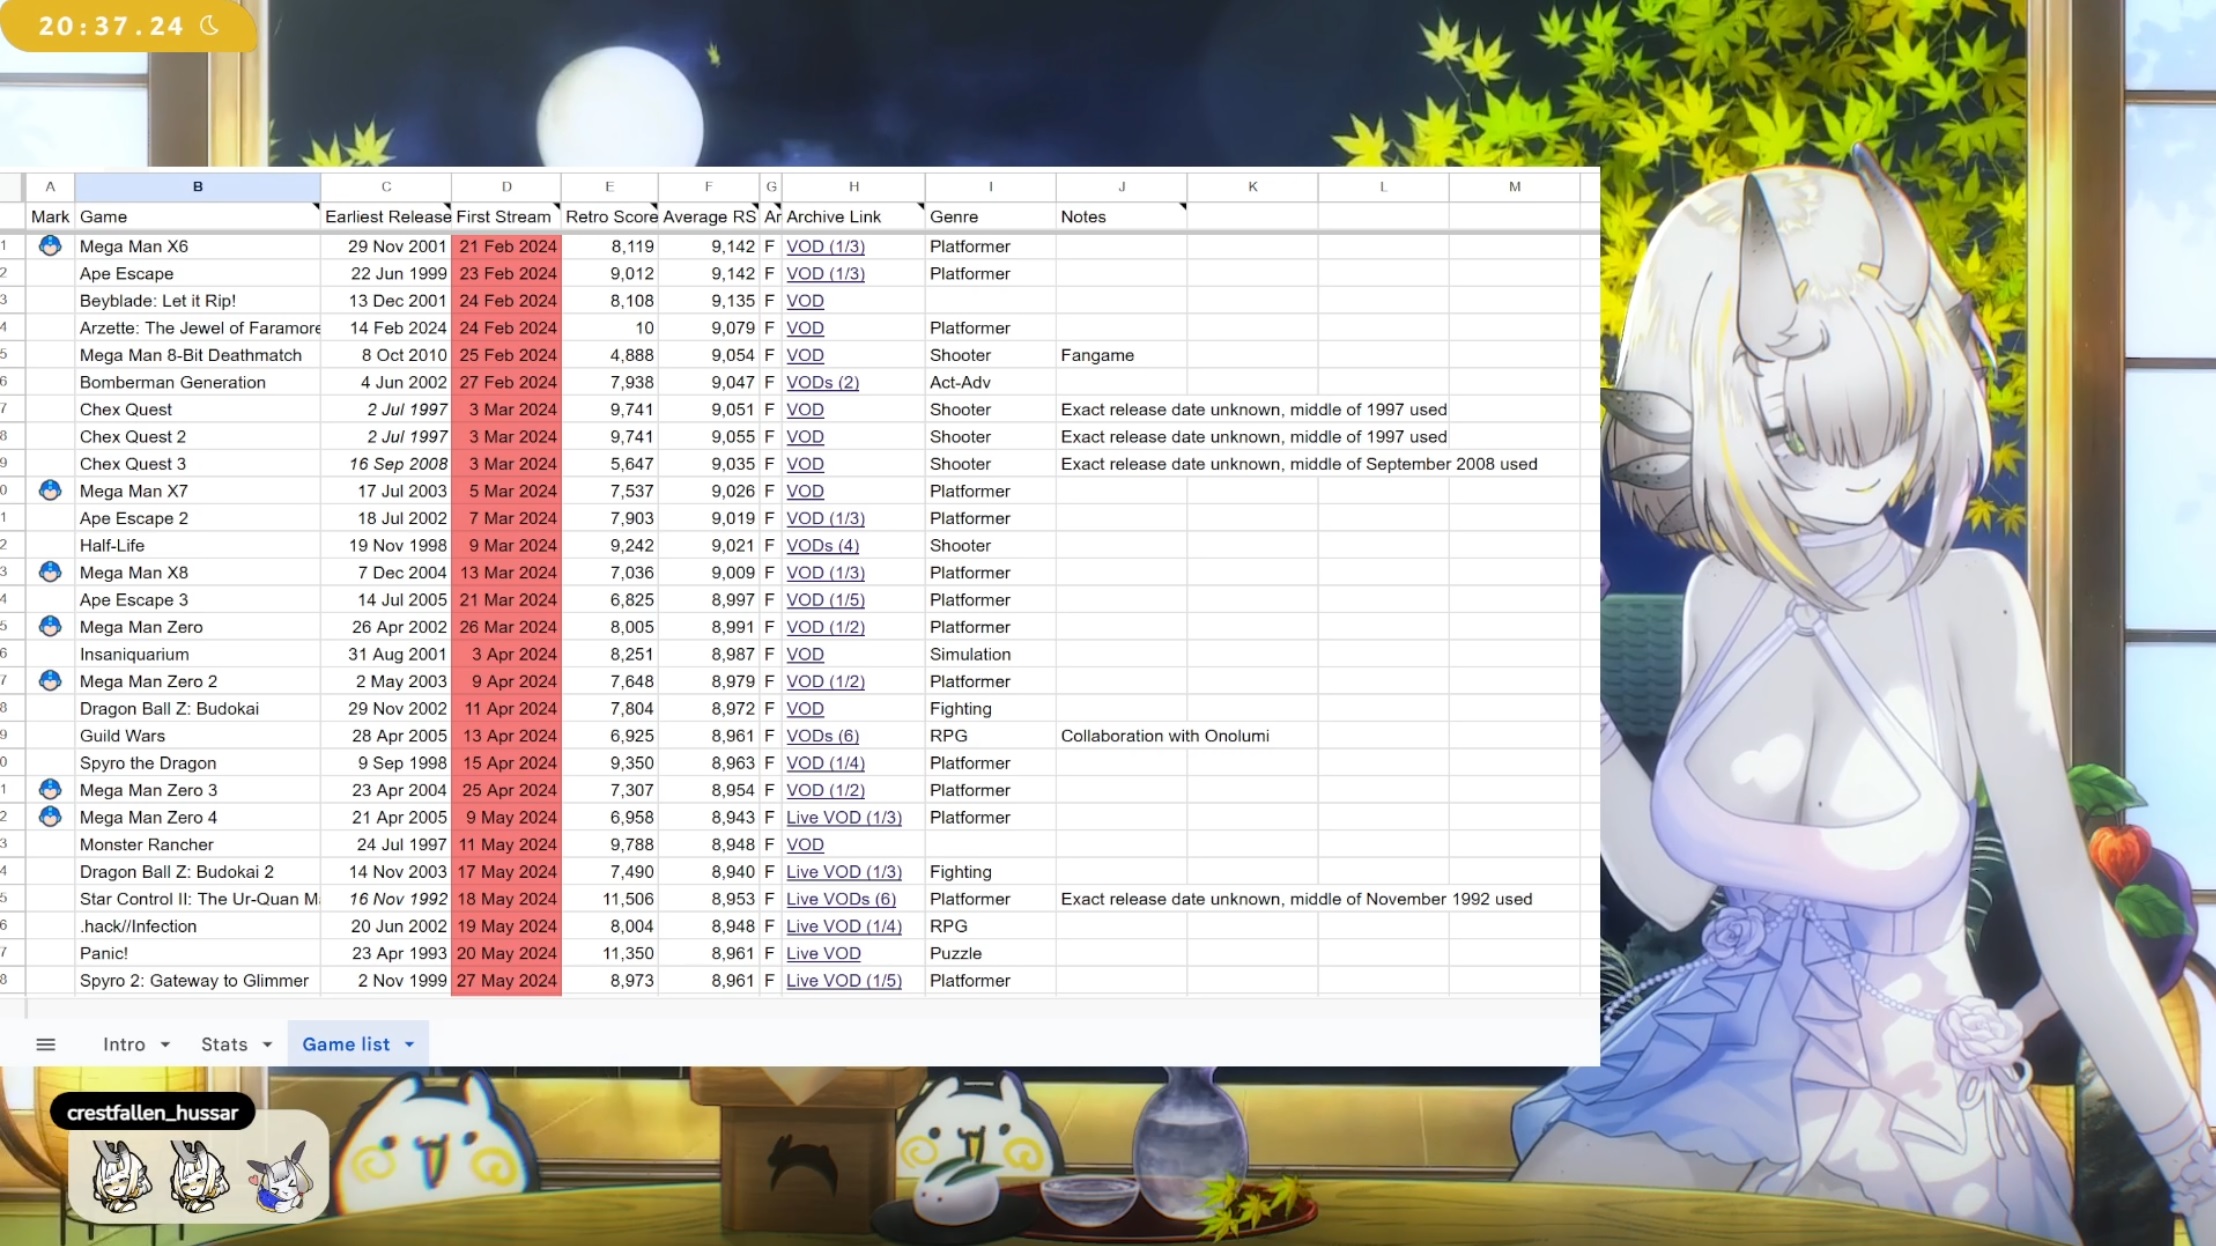This screenshot has height=1246, width=2216.
Task: Open the Half-Life VODs (4) link
Action: point(822,545)
